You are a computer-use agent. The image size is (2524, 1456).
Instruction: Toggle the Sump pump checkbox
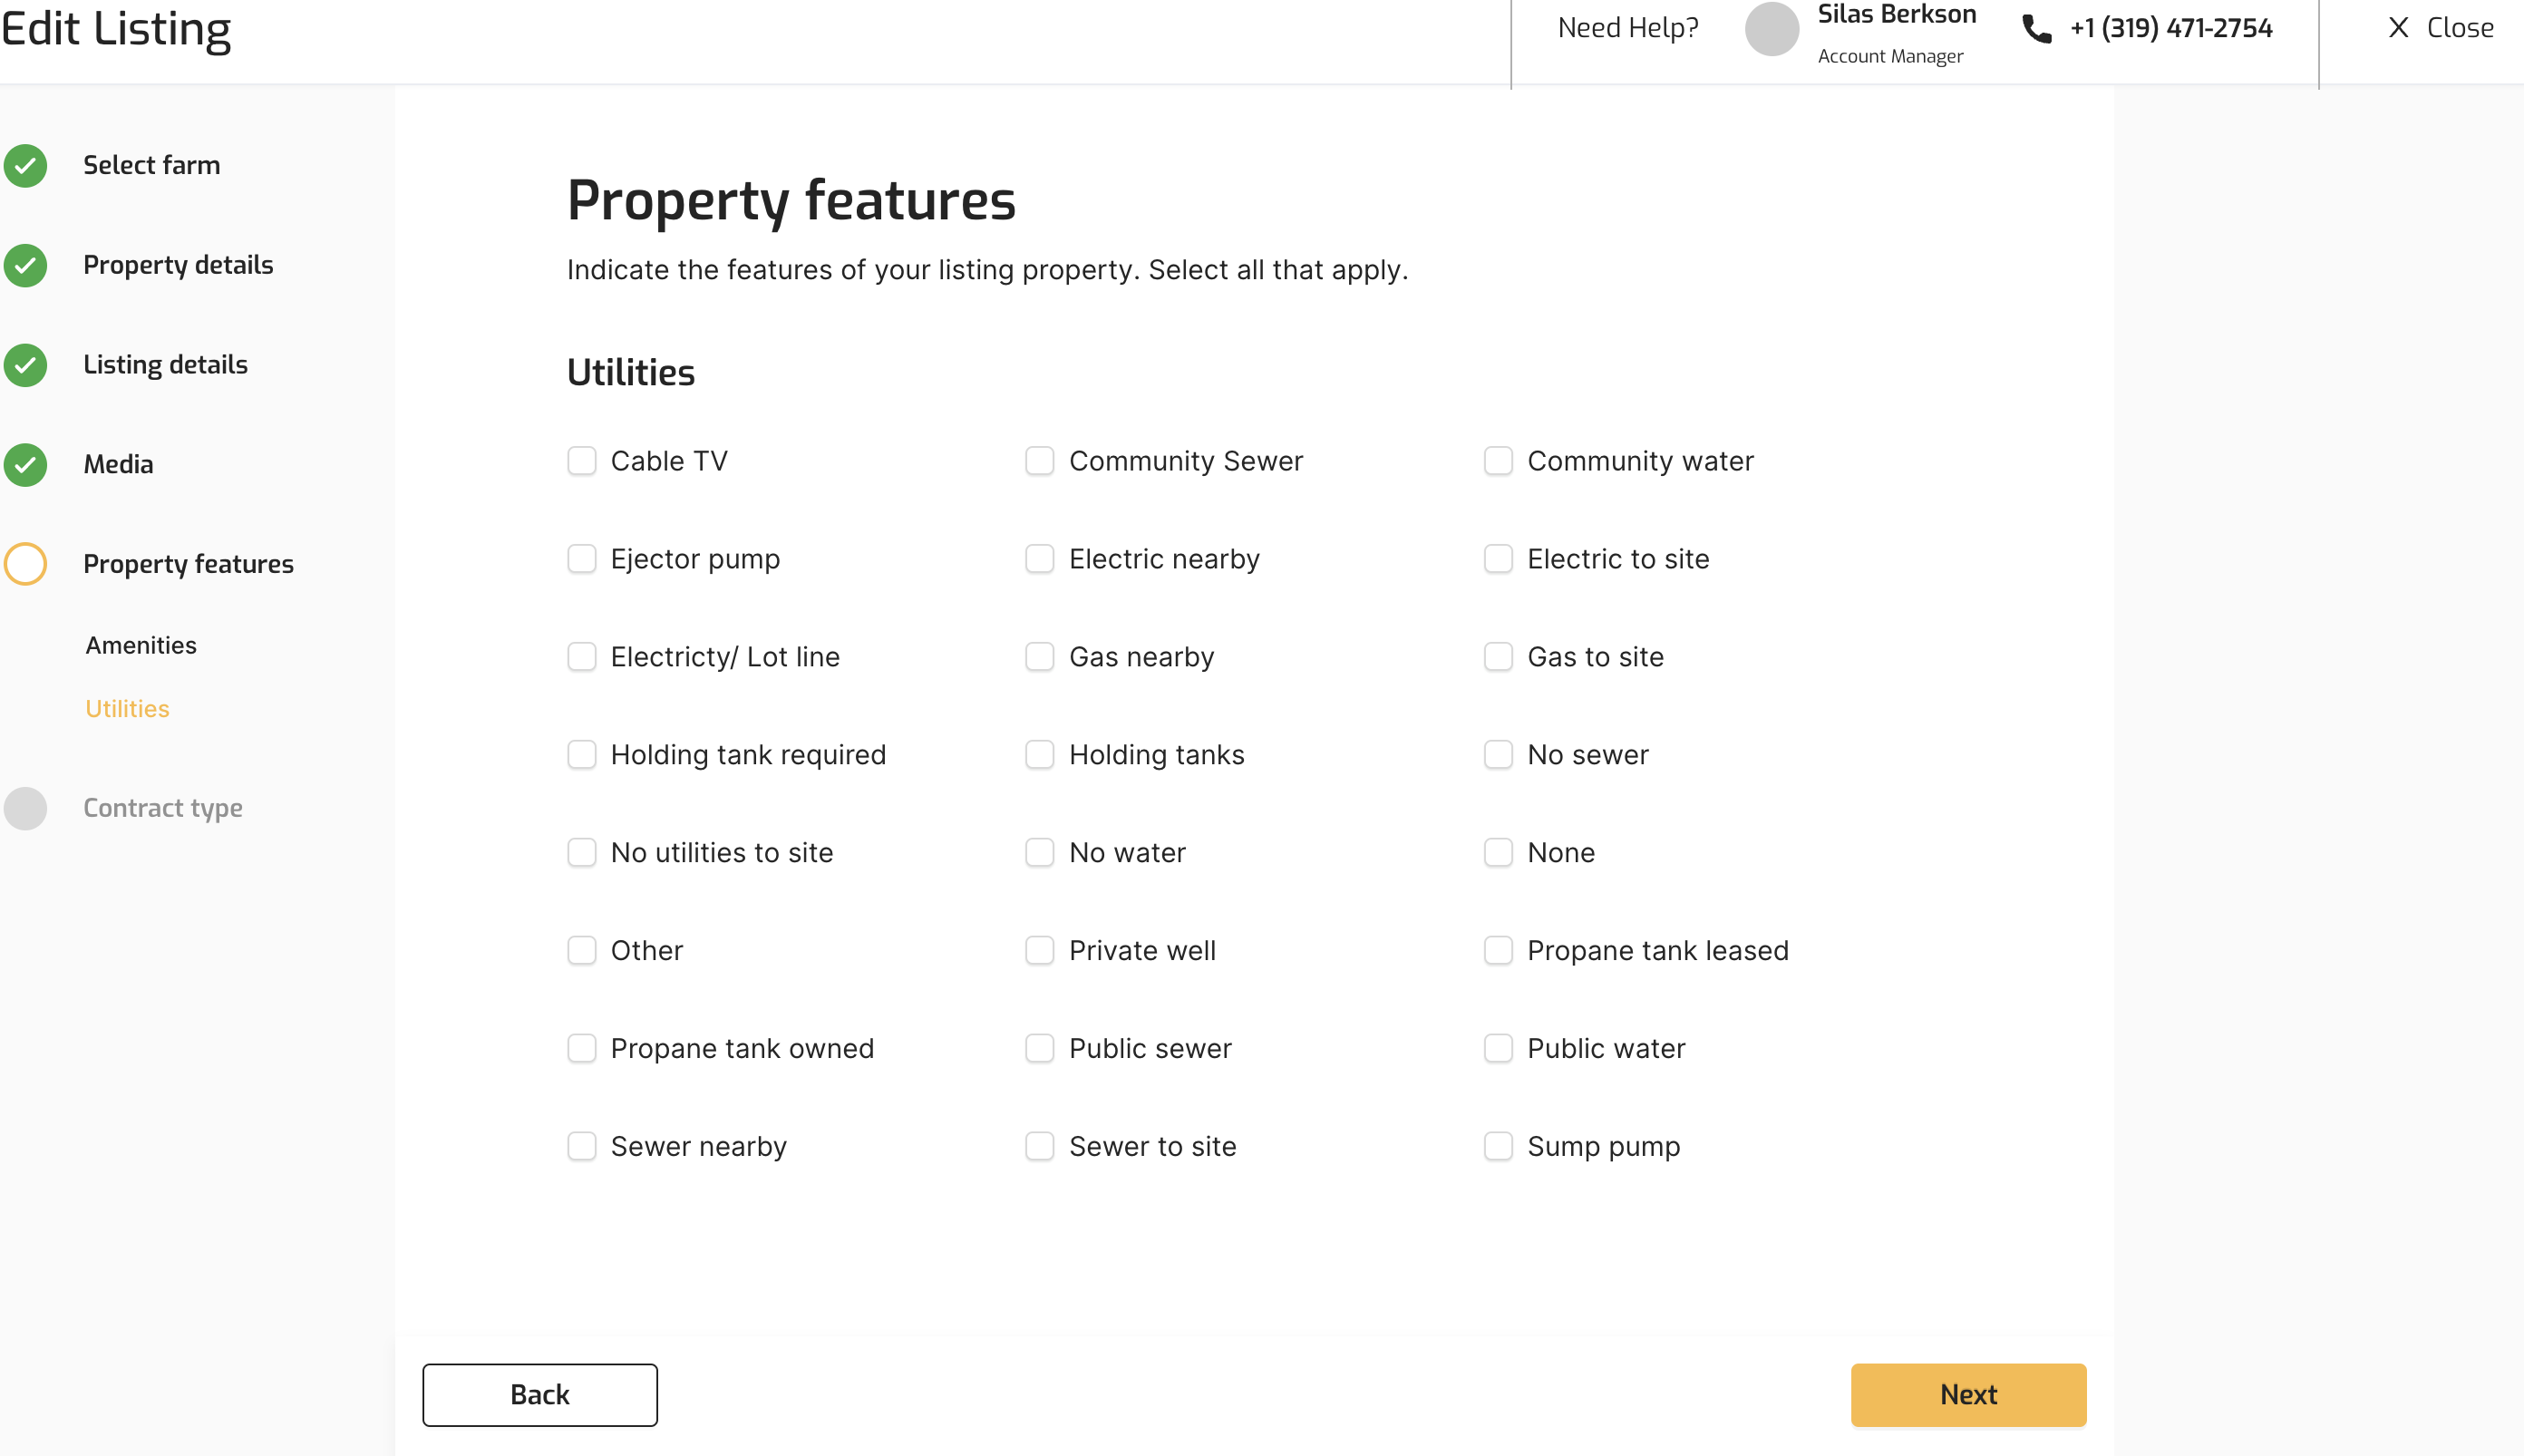point(1498,1146)
